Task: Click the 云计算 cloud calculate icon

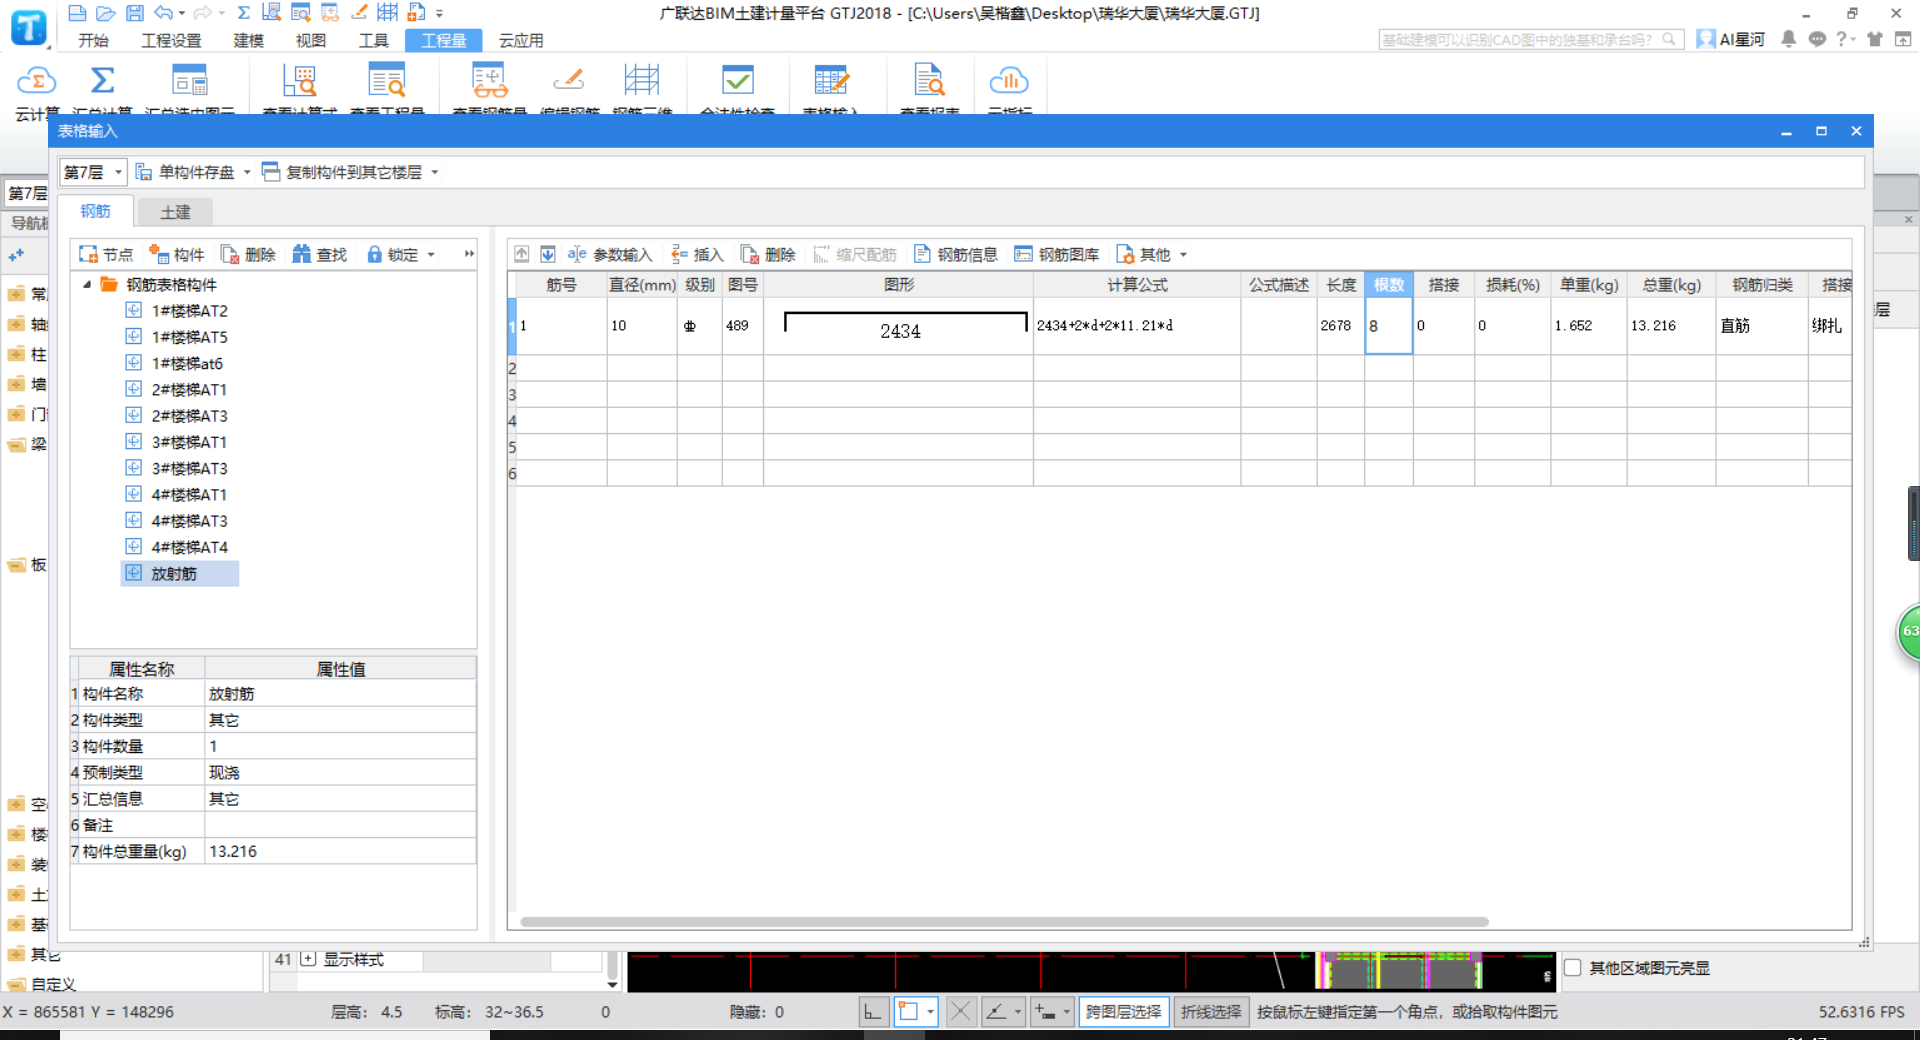Action: [x=36, y=81]
